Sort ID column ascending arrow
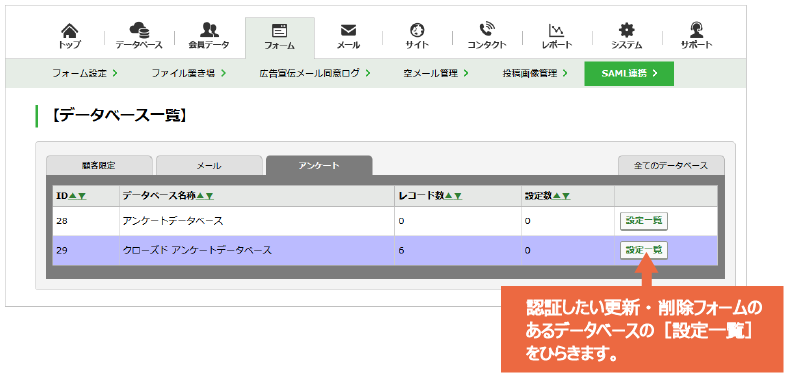 coord(72,196)
